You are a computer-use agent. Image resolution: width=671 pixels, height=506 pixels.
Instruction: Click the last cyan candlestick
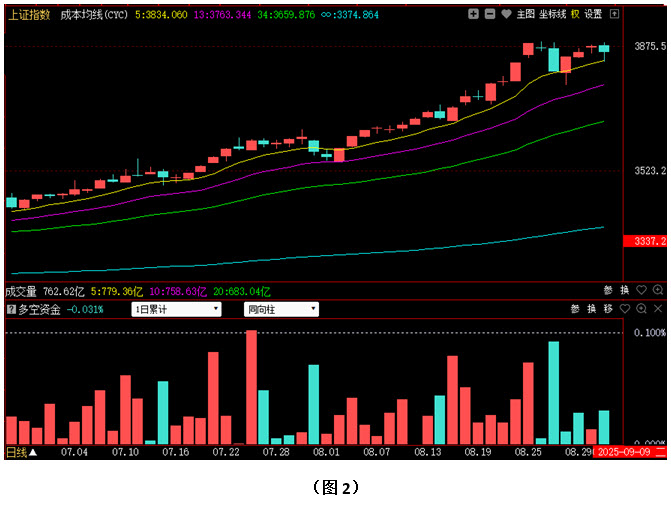click(x=604, y=52)
